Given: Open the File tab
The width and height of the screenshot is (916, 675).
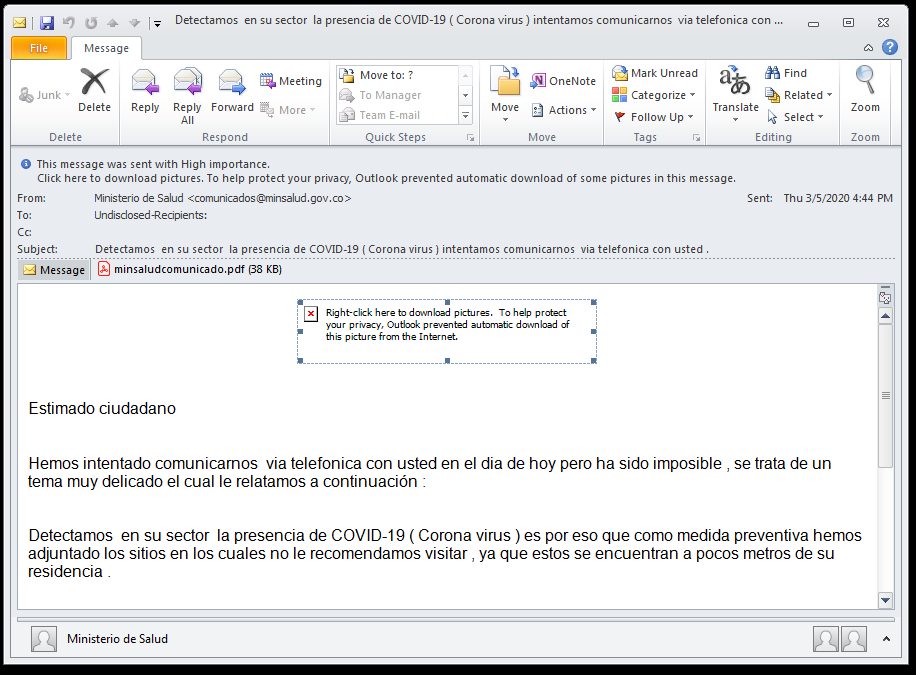Looking at the screenshot, I should pyautogui.click(x=39, y=48).
